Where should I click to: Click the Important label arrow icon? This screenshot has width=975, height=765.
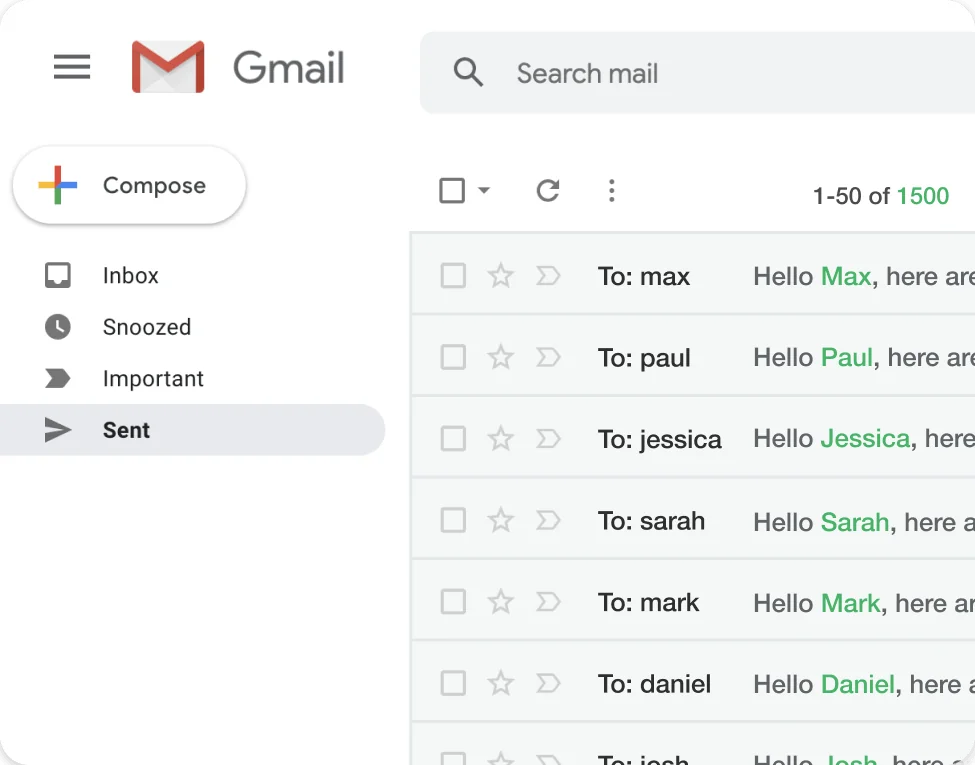57,378
